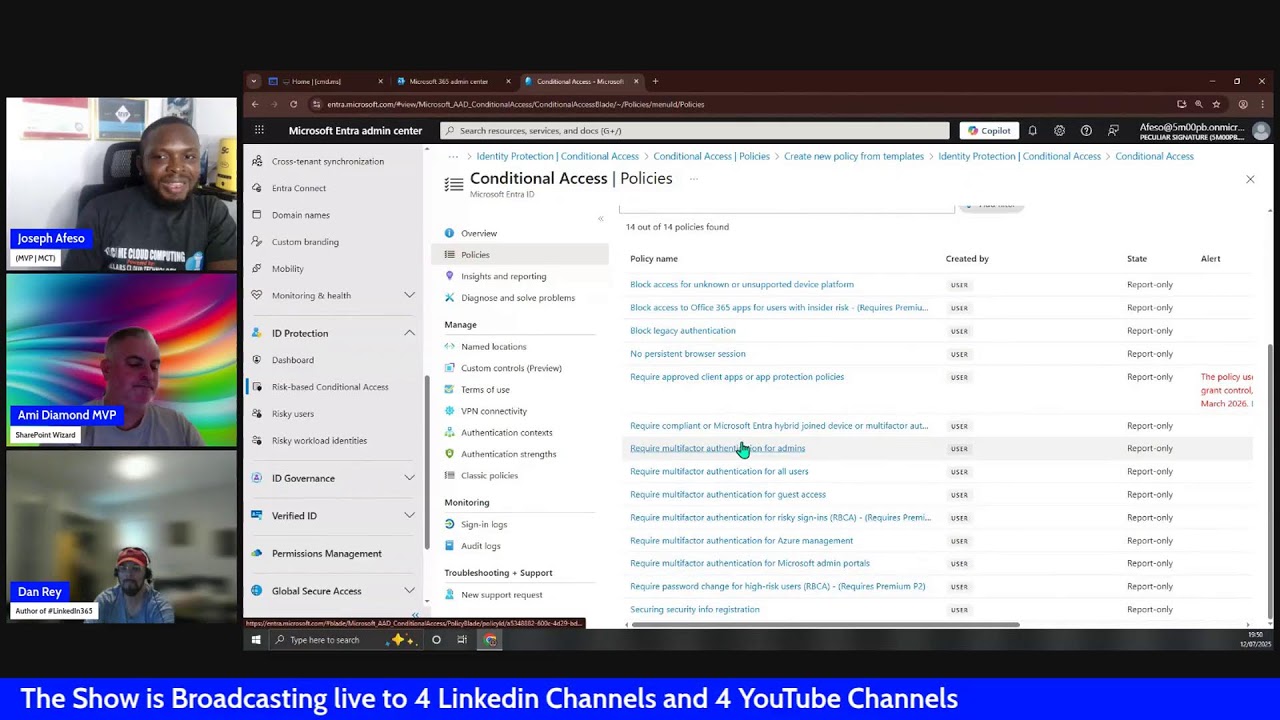Click the browser address bar

[740, 104]
